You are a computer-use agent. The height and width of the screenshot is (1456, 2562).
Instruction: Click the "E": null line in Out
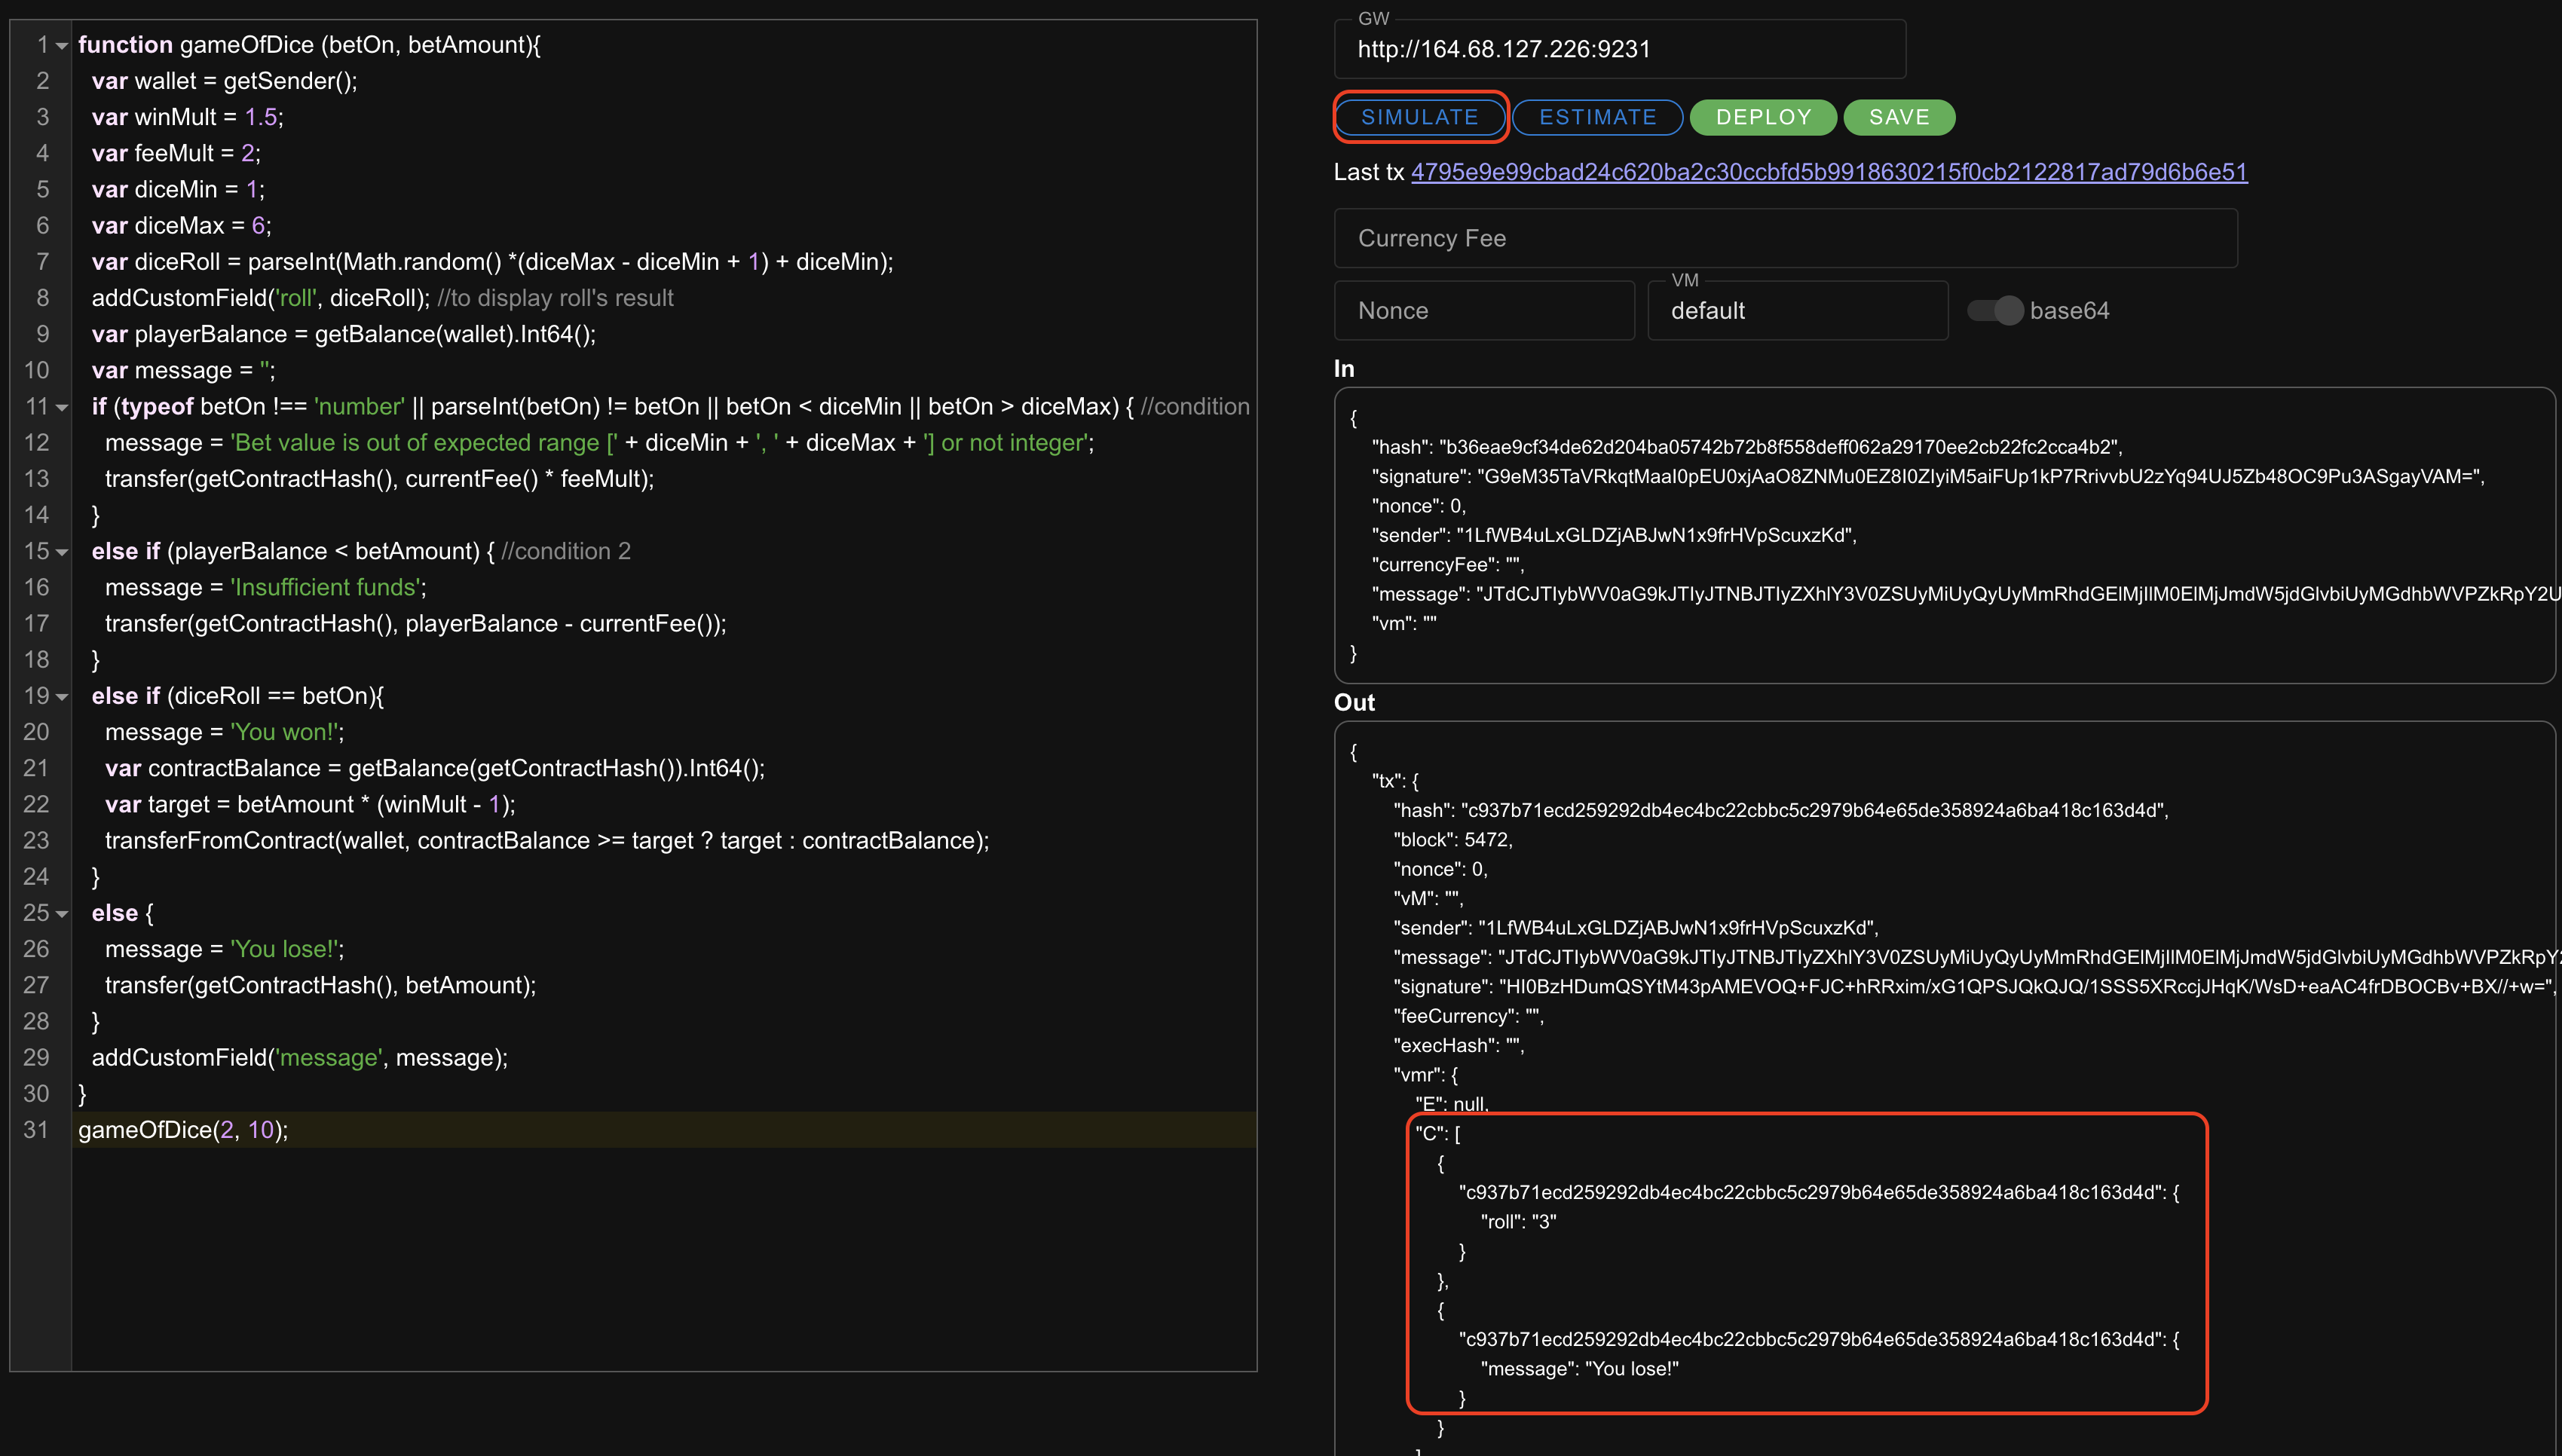1452,1104
